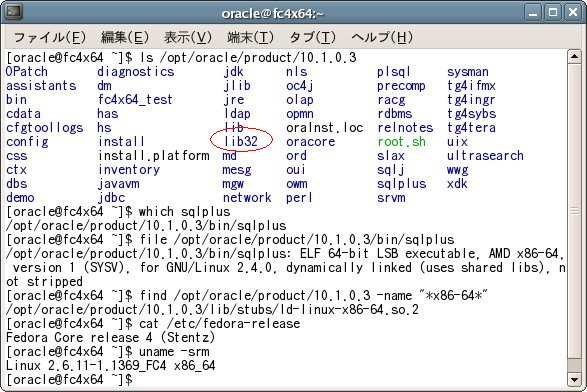Click the tg4sybs directory name
The height and width of the screenshot is (392, 587).
coord(471,114)
